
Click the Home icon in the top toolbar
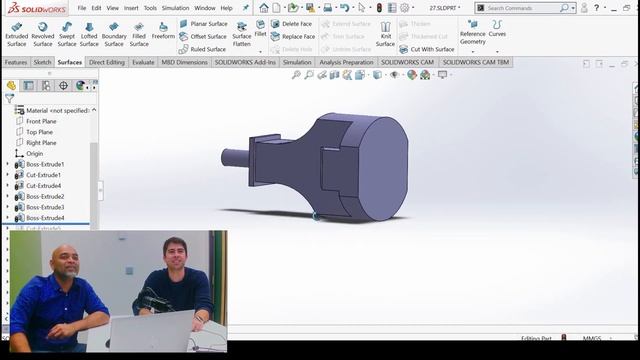pyautogui.click(x=264, y=8)
